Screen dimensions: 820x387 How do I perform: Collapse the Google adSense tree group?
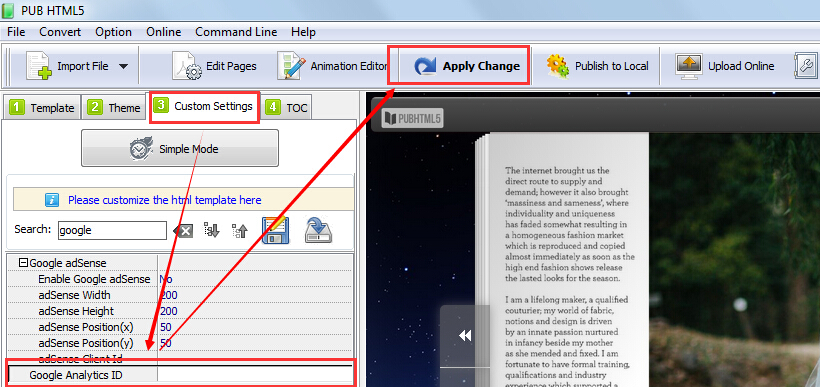coord(23,263)
